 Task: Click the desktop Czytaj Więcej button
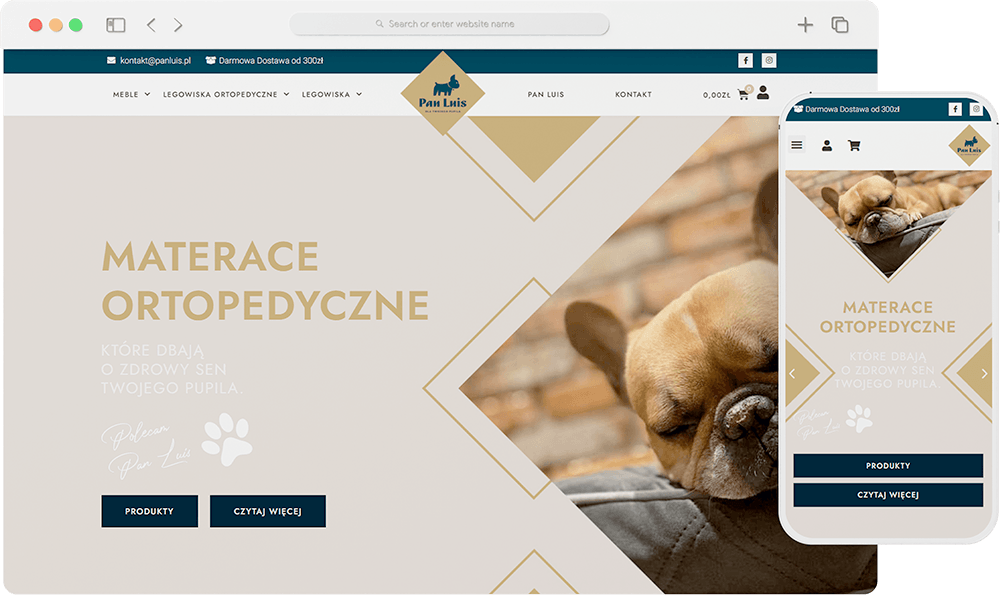click(x=268, y=511)
